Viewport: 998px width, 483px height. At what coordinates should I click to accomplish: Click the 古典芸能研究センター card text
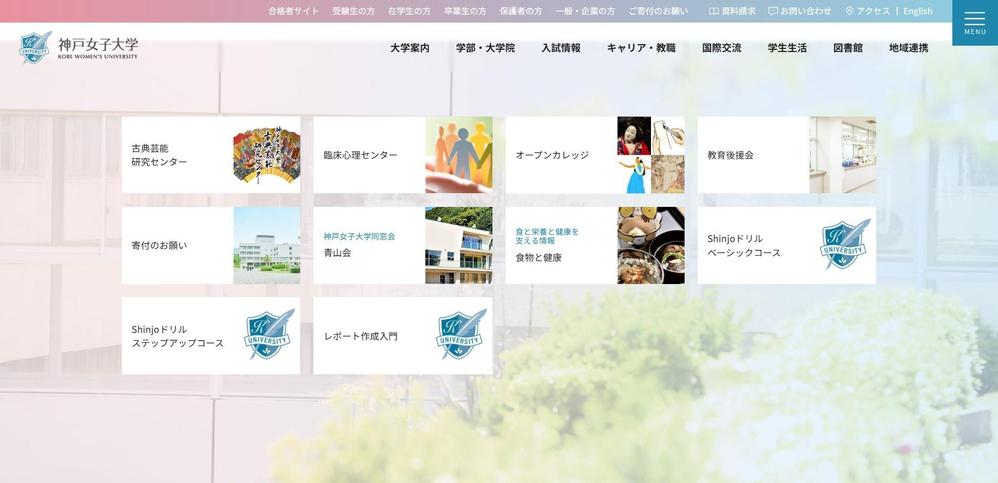[159, 155]
